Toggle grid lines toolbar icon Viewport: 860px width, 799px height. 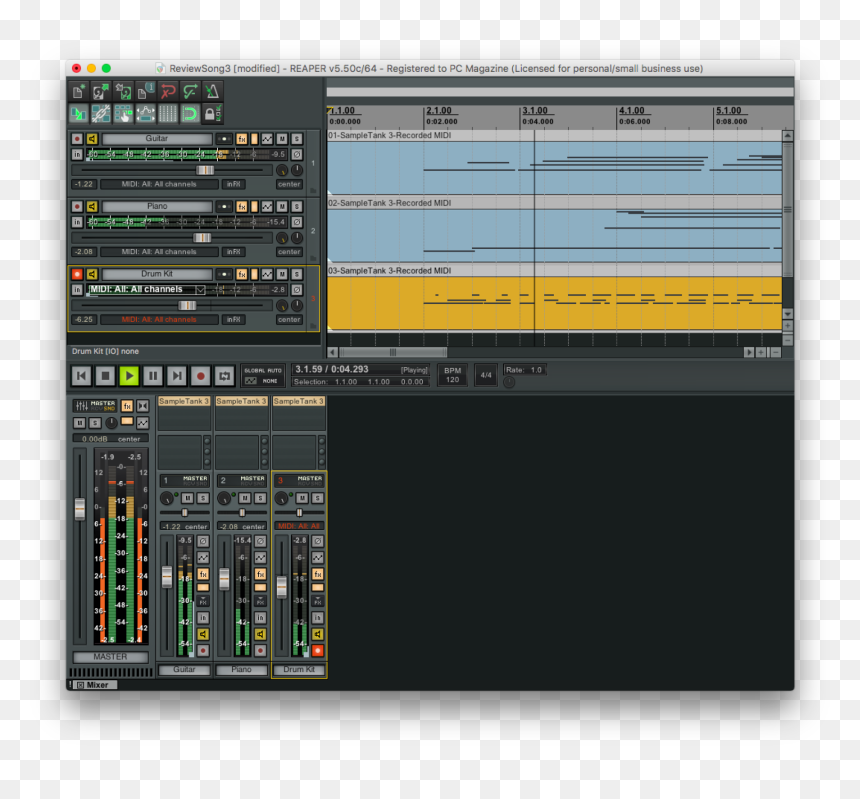(x=168, y=114)
